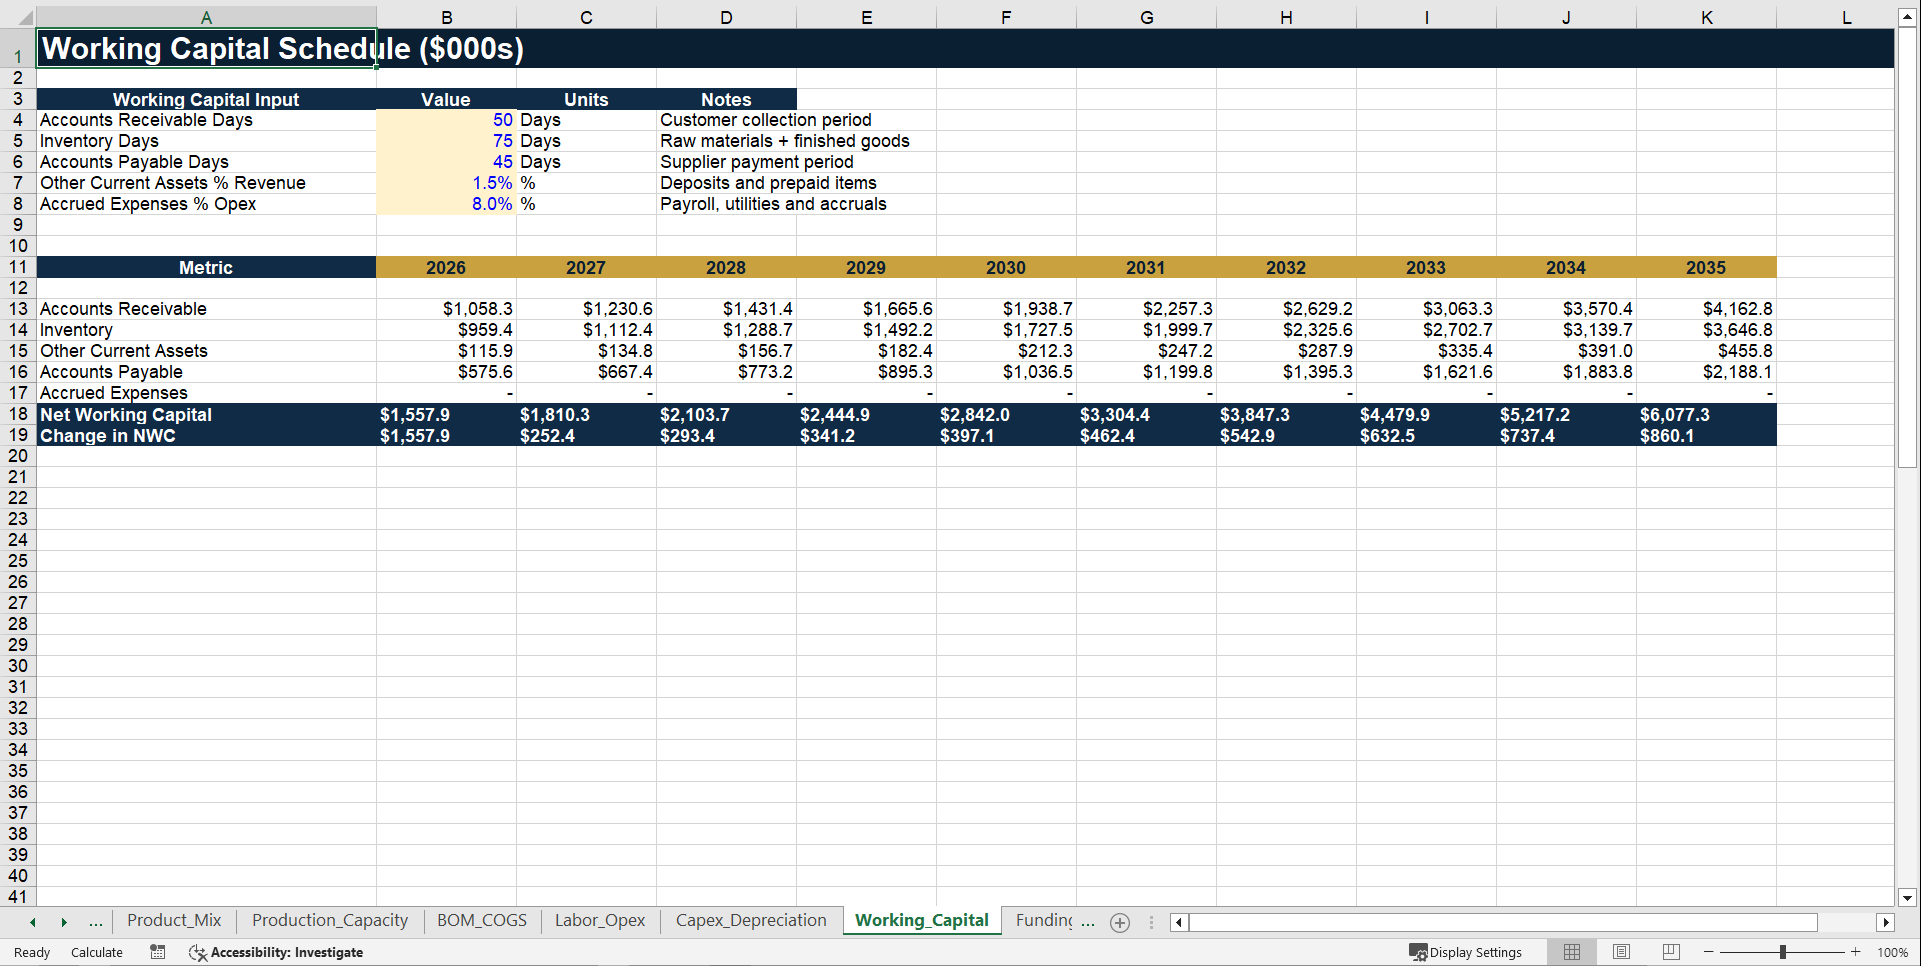This screenshot has height=966, width=1921.
Task: Click the 100% zoom level
Action: click(x=1892, y=952)
